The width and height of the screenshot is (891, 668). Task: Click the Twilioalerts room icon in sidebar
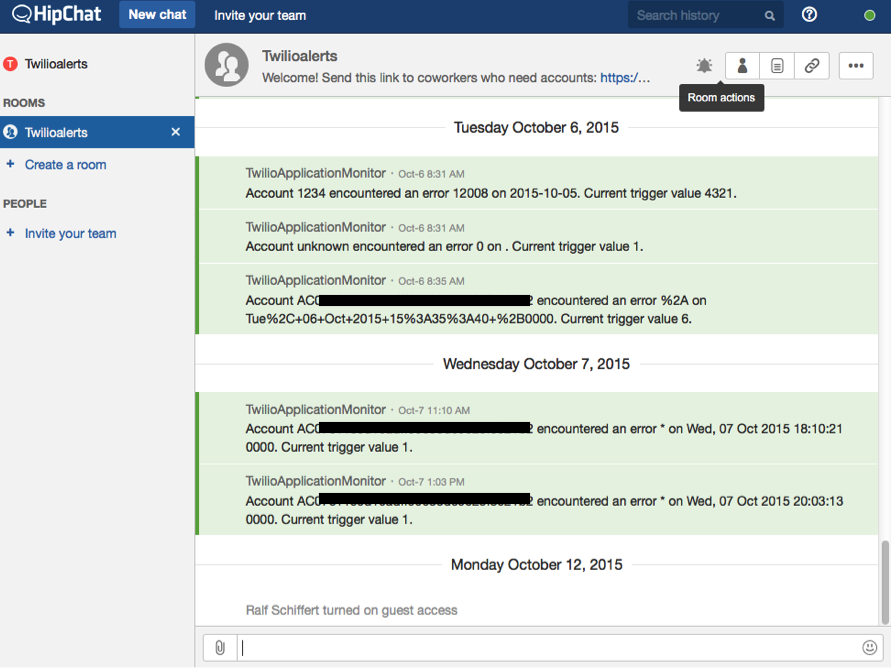tap(10, 132)
